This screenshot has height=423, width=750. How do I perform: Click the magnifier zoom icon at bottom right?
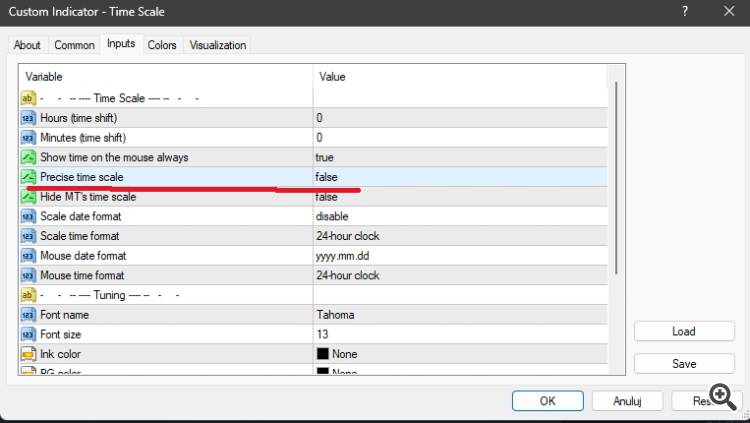click(x=723, y=396)
